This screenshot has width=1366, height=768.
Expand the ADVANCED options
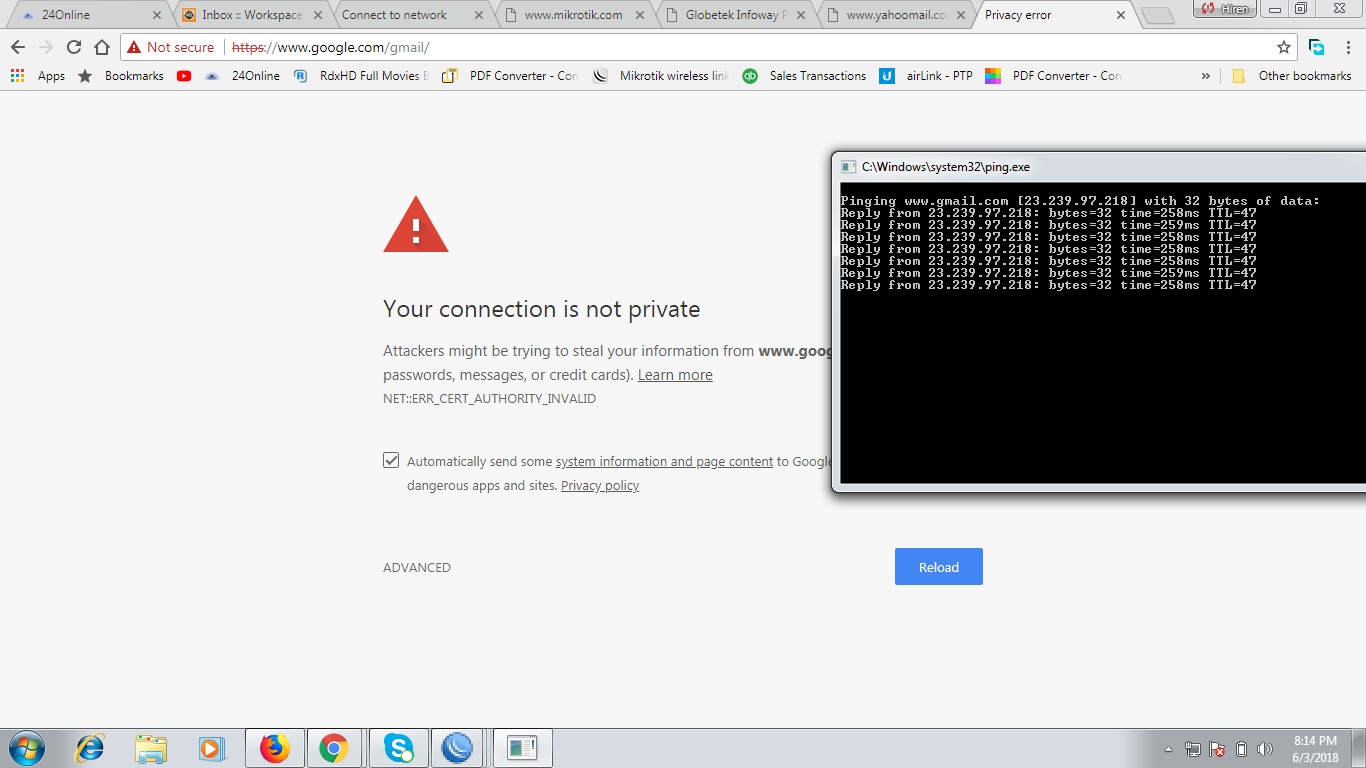tap(417, 567)
